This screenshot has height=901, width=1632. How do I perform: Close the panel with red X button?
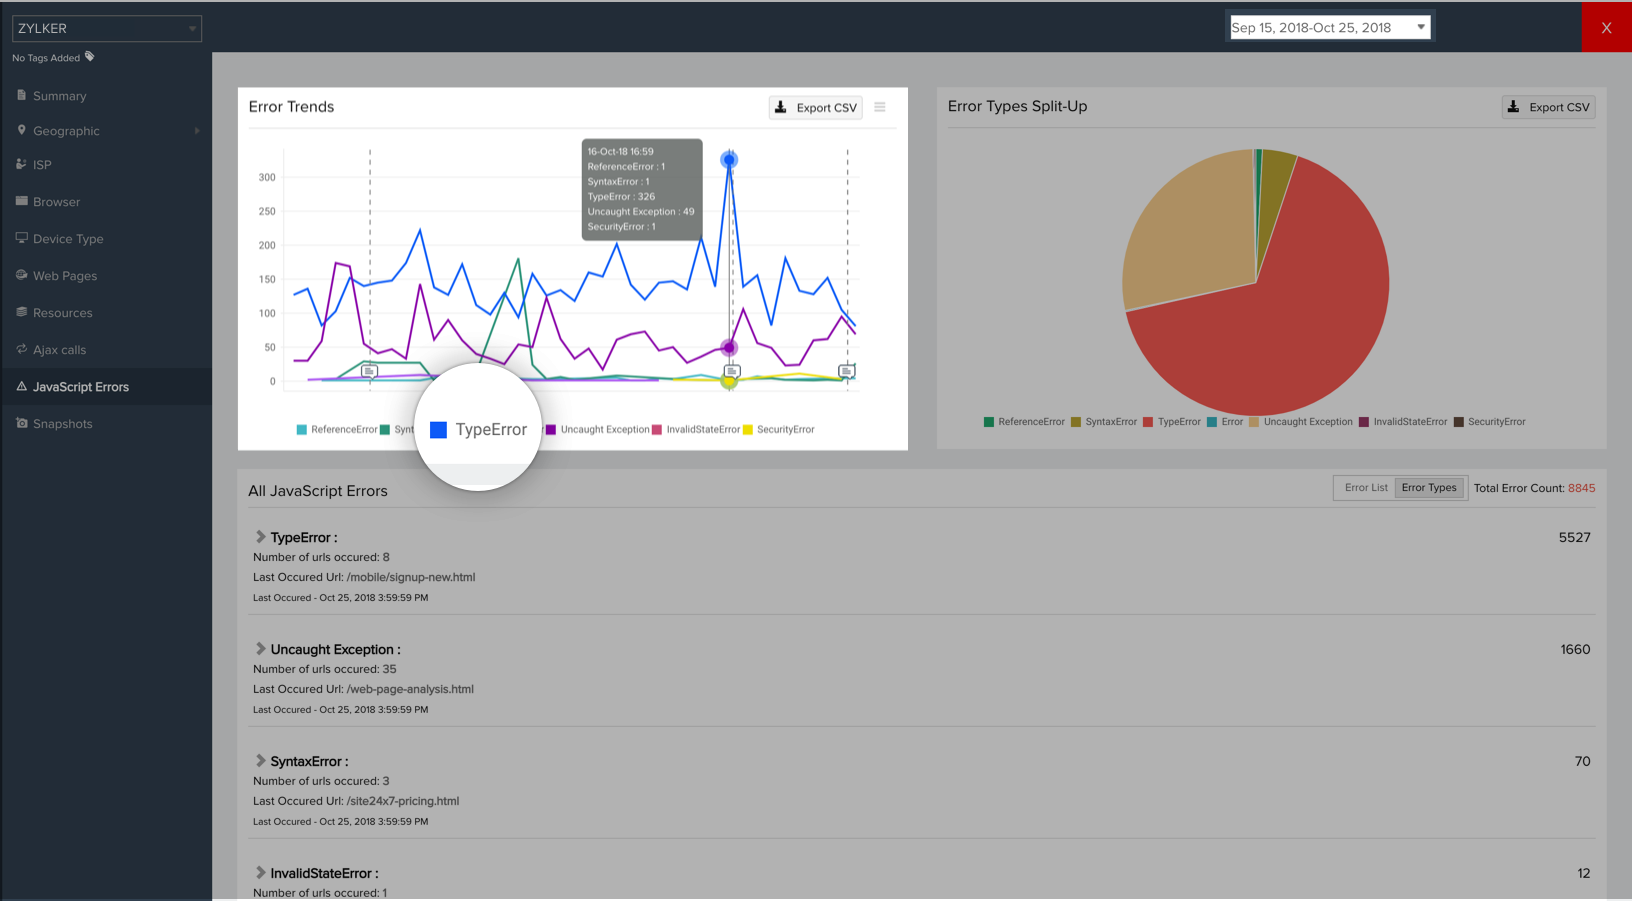pyautogui.click(x=1606, y=27)
